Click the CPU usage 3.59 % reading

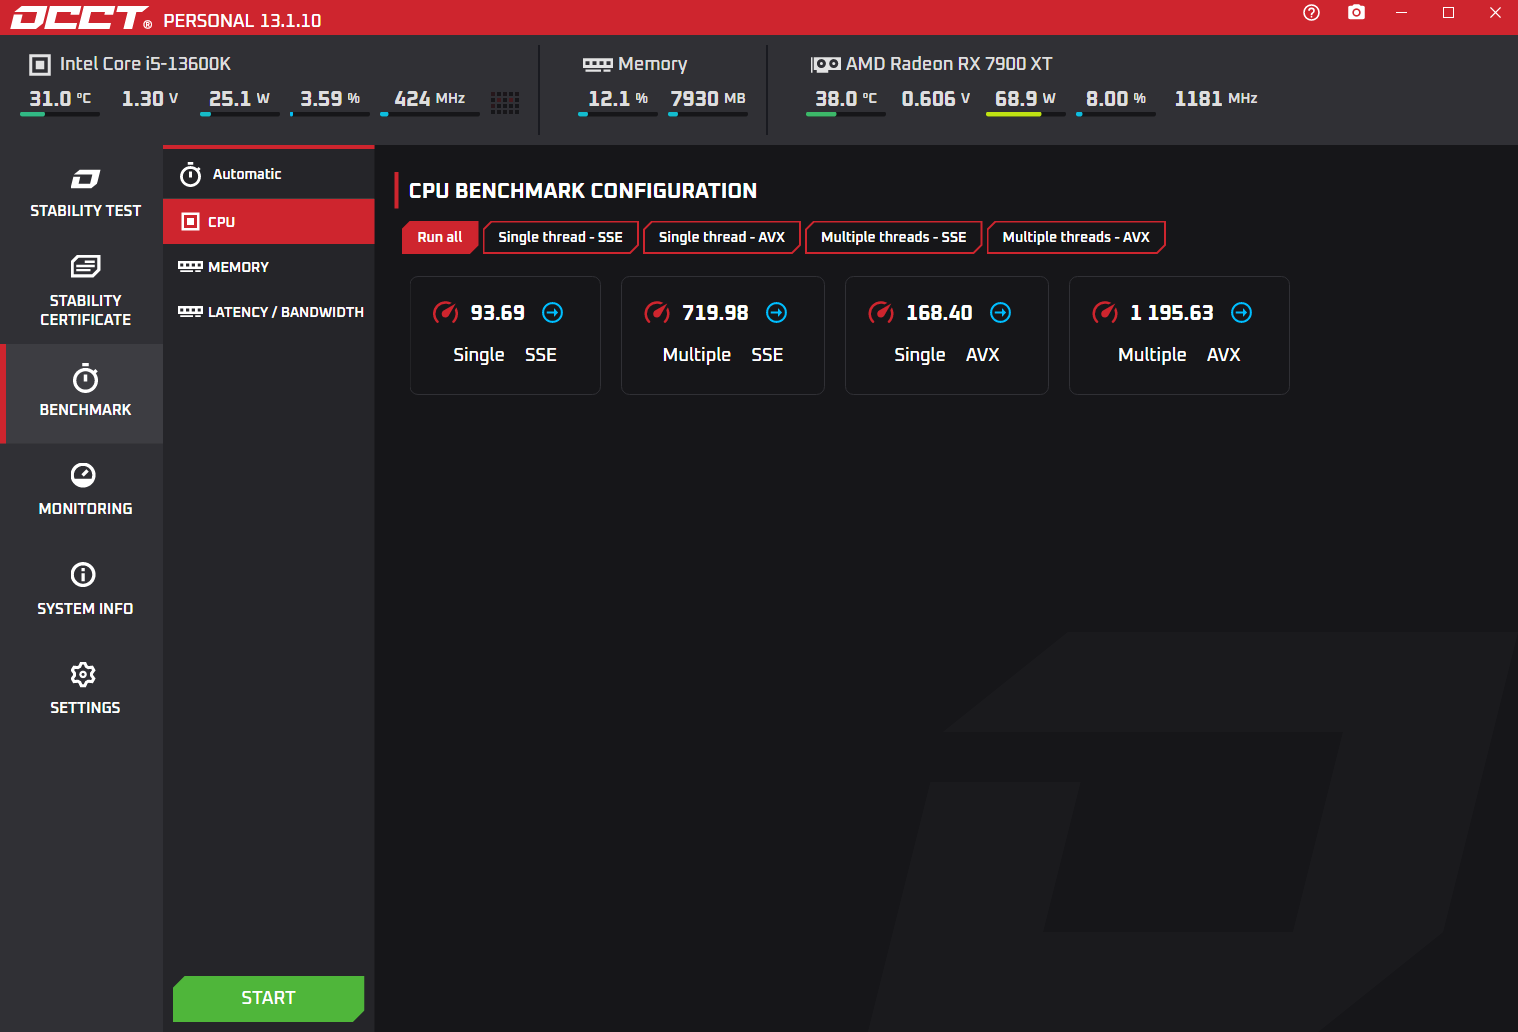coord(330,99)
